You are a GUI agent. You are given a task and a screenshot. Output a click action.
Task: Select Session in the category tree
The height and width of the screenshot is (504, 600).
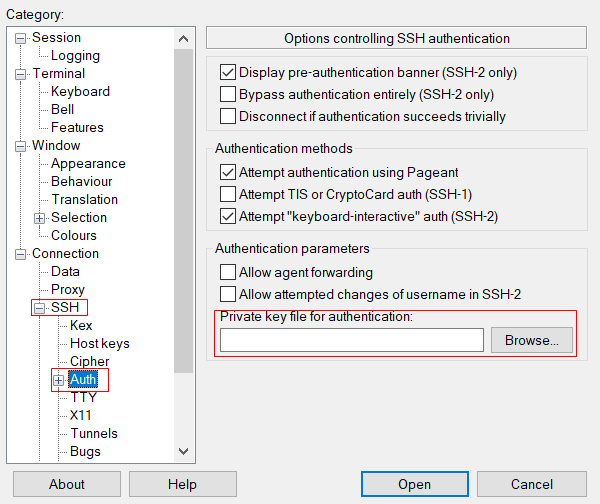57,38
